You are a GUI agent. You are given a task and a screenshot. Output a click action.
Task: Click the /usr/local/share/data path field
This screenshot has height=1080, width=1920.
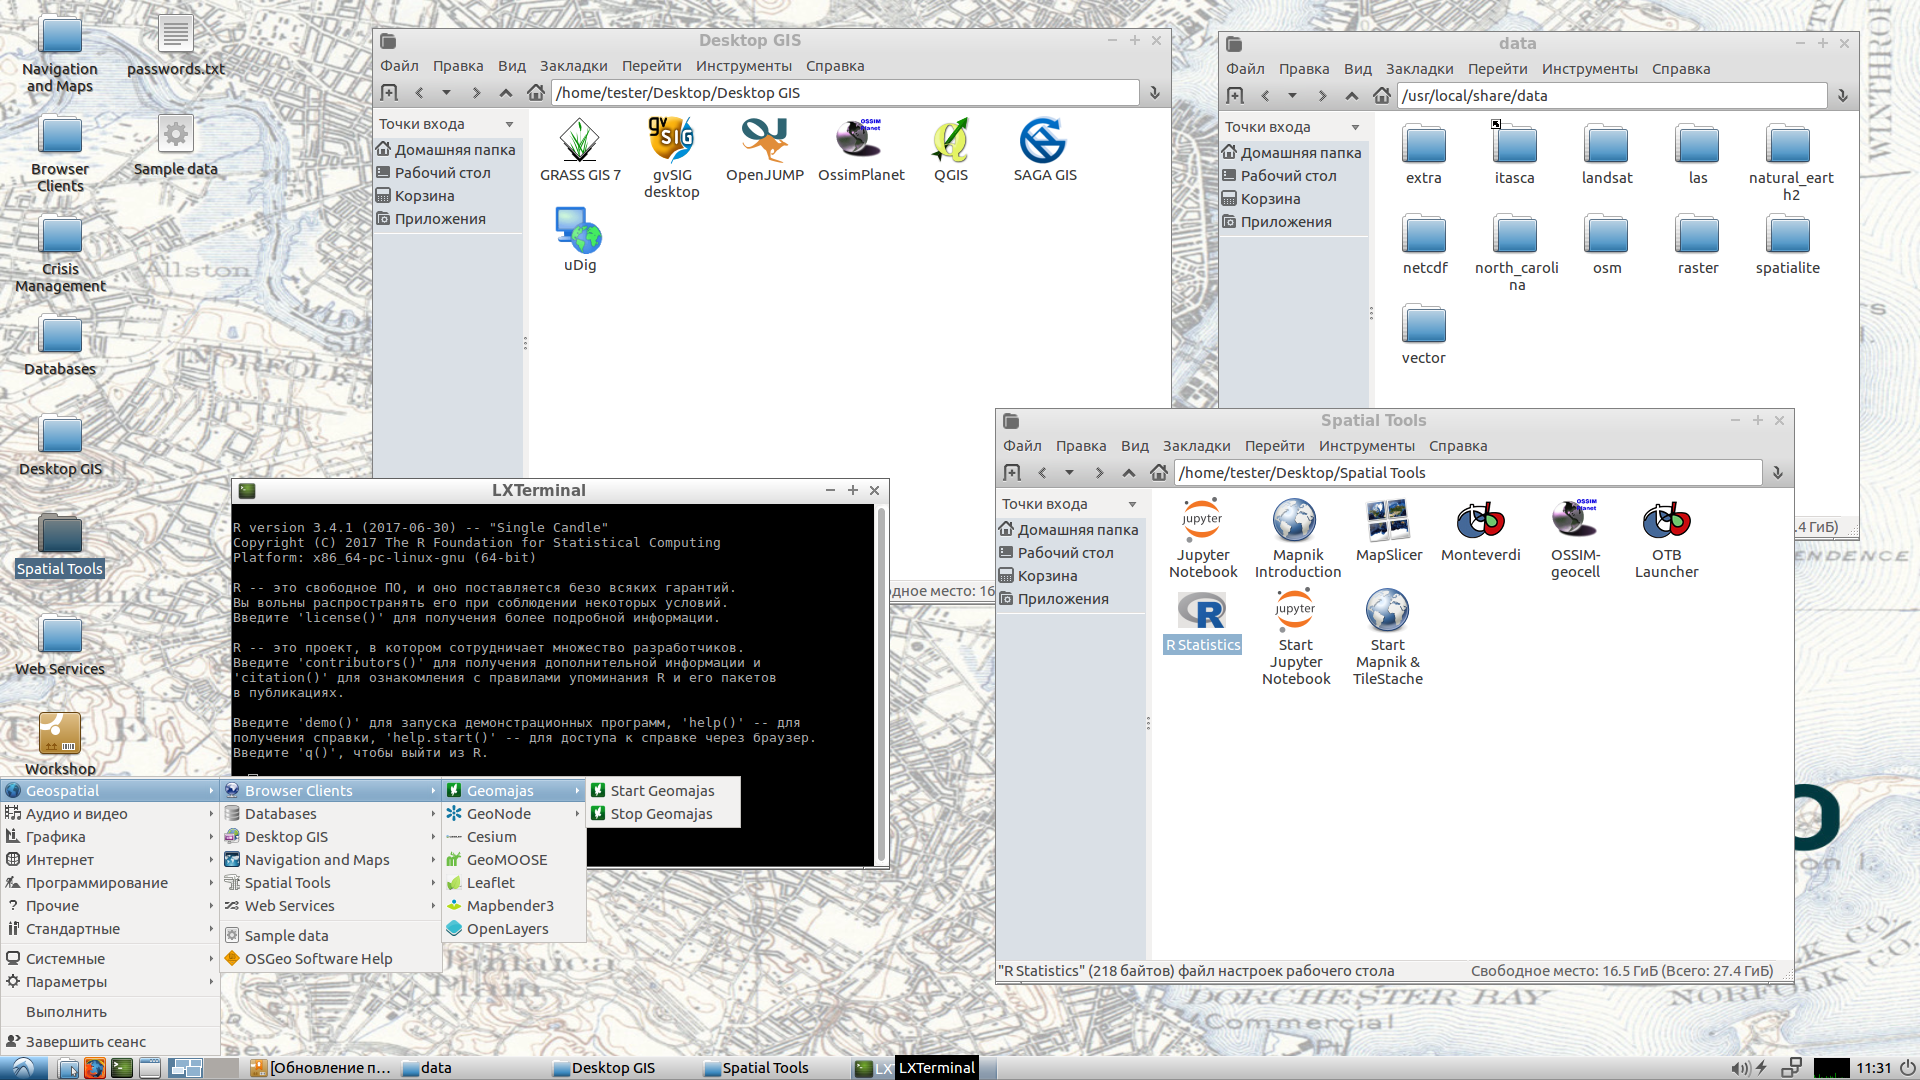tap(1612, 96)
